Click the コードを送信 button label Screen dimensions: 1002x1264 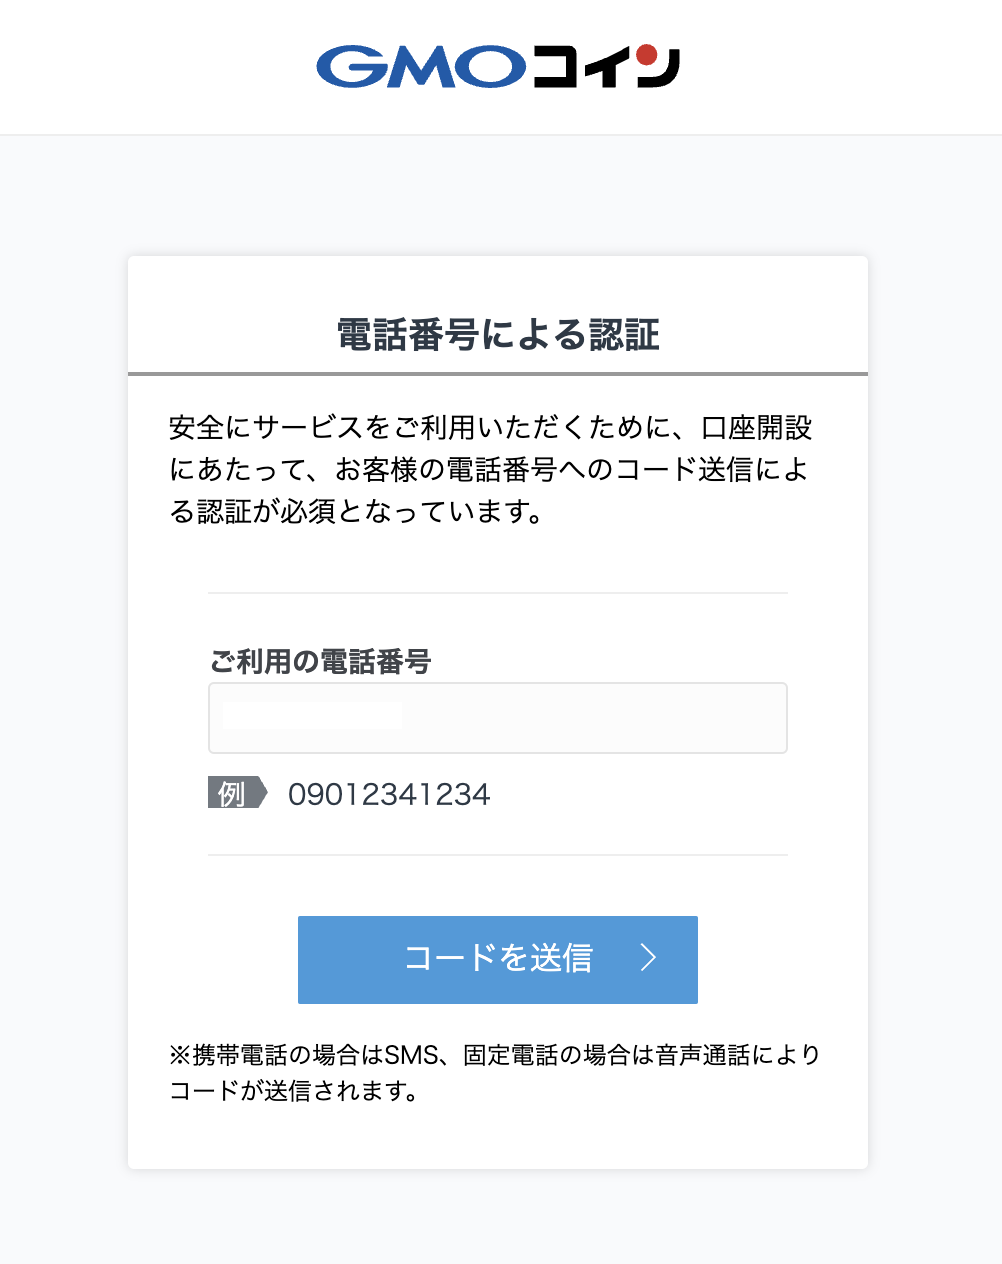[x=498, y=958]
